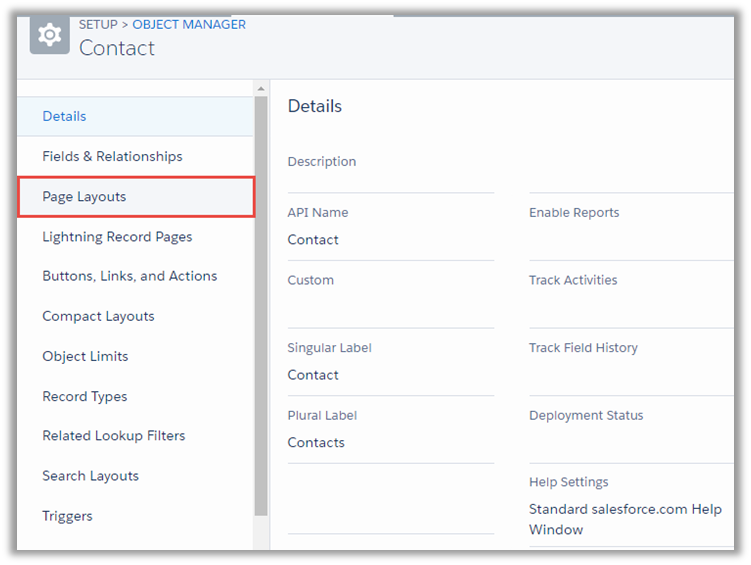Open the highlighted Page Layouts item
The height and width of the screenshot is (565, 751).
coord(84,197)
